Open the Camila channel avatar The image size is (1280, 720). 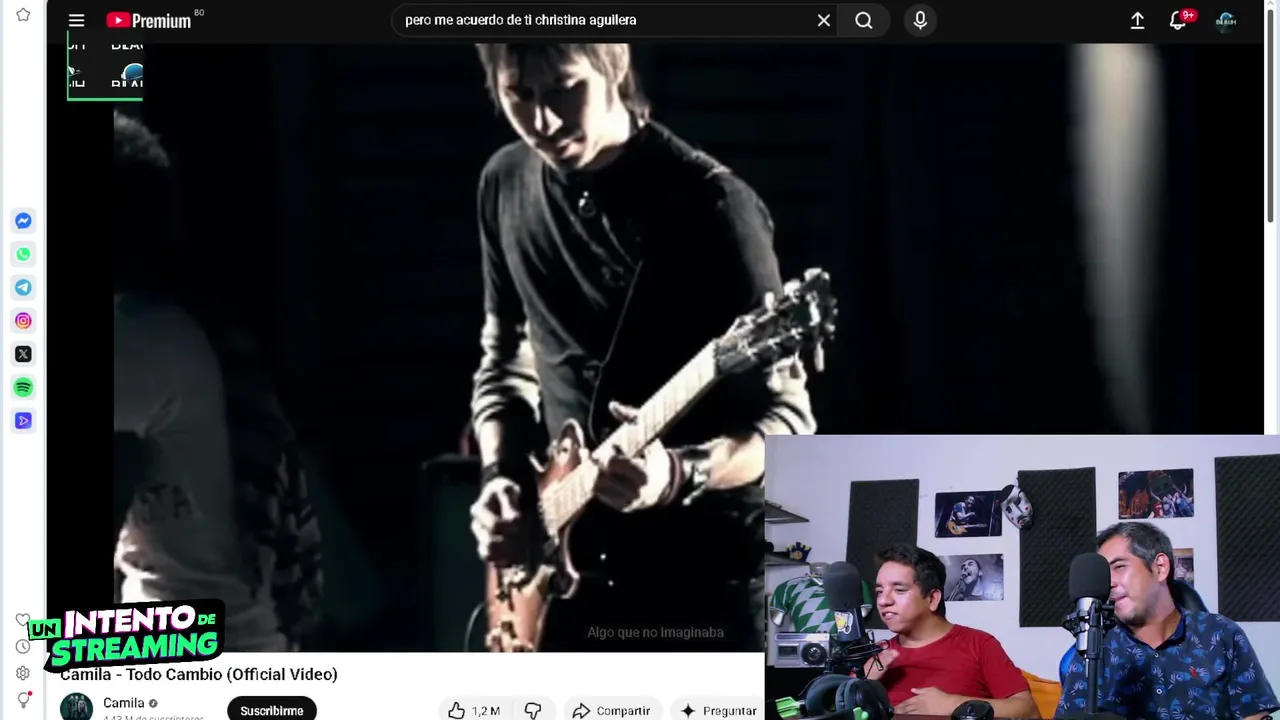click(76, 707)
